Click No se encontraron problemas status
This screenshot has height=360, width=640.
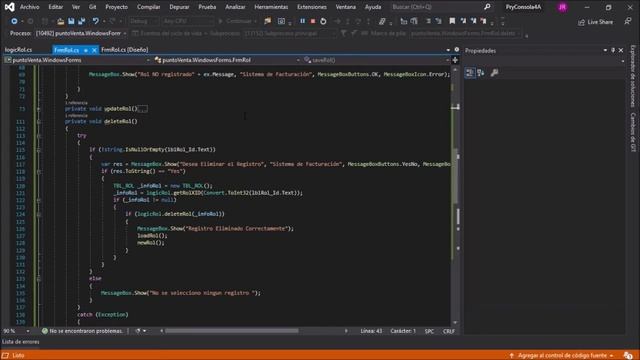point(82,331)
